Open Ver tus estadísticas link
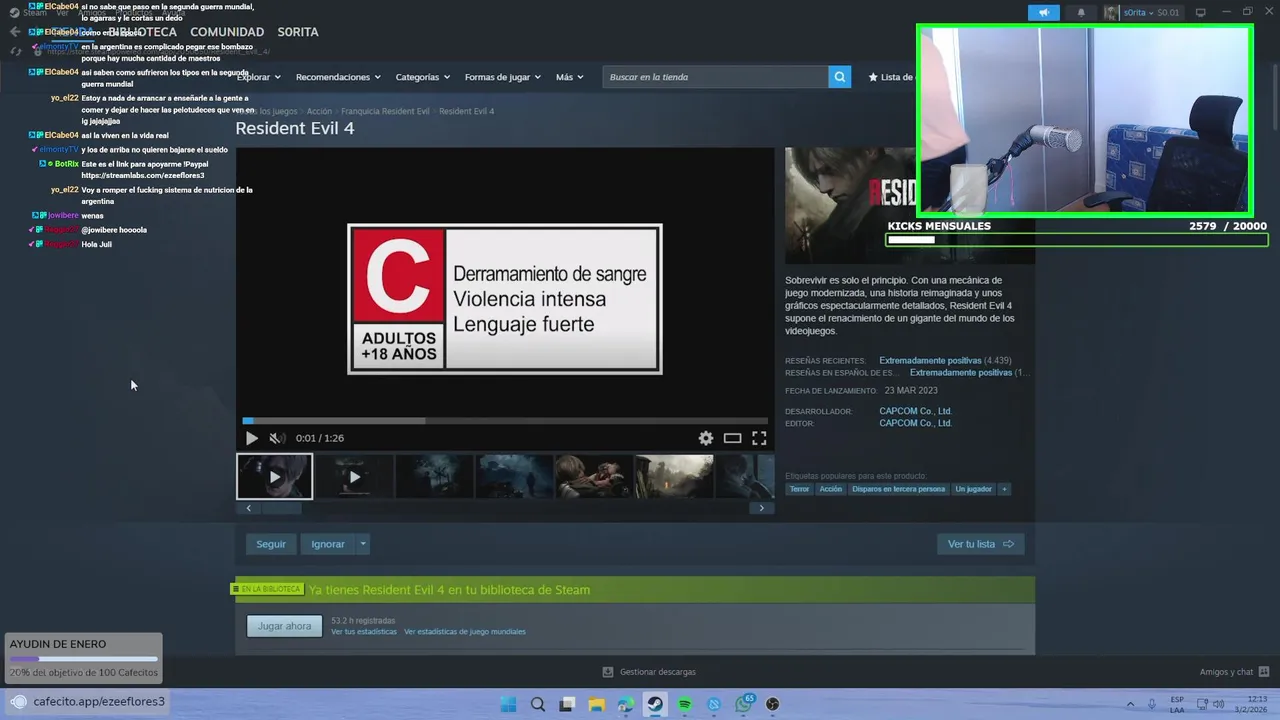The width and height of the screenshot is (1280, 720). coord(364,632)
